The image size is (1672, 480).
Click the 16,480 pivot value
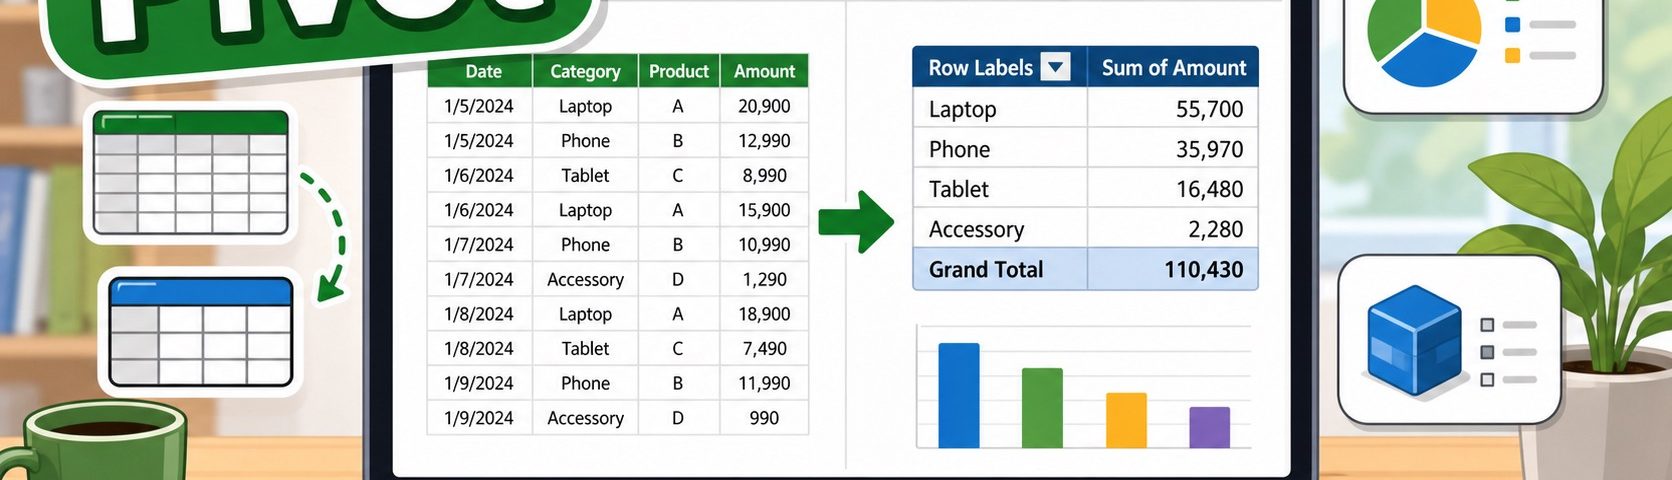point(1209,189)
